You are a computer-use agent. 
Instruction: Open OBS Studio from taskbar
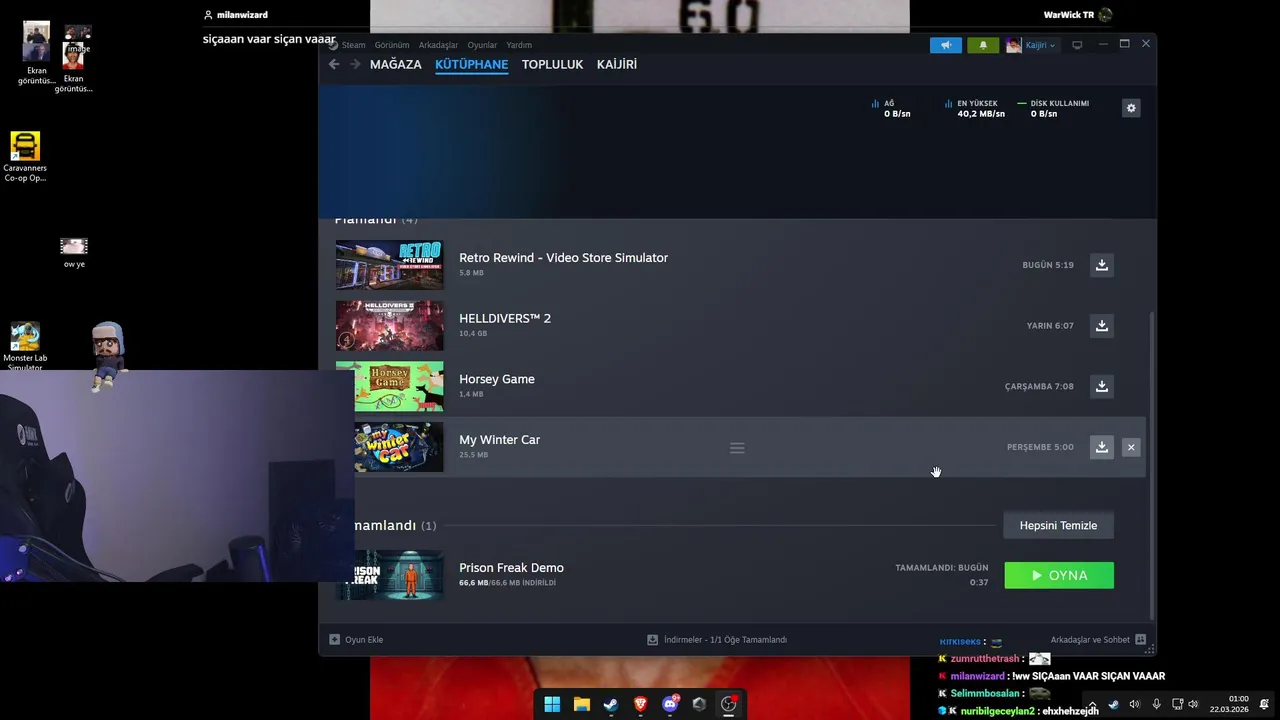[728, 704]
